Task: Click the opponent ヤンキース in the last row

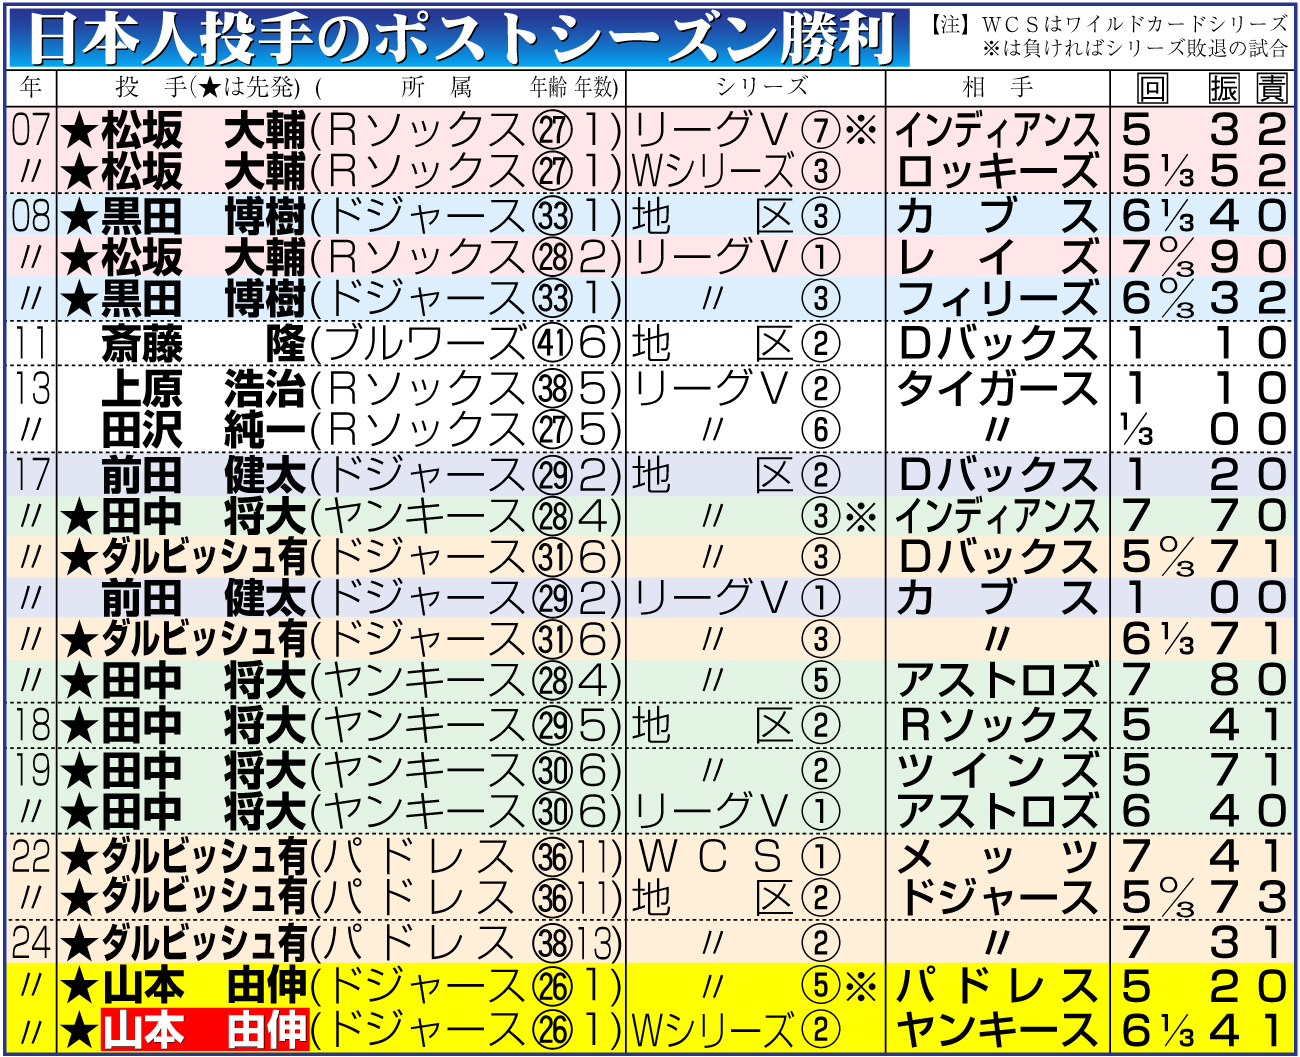Action: [x=997, y=1030]
